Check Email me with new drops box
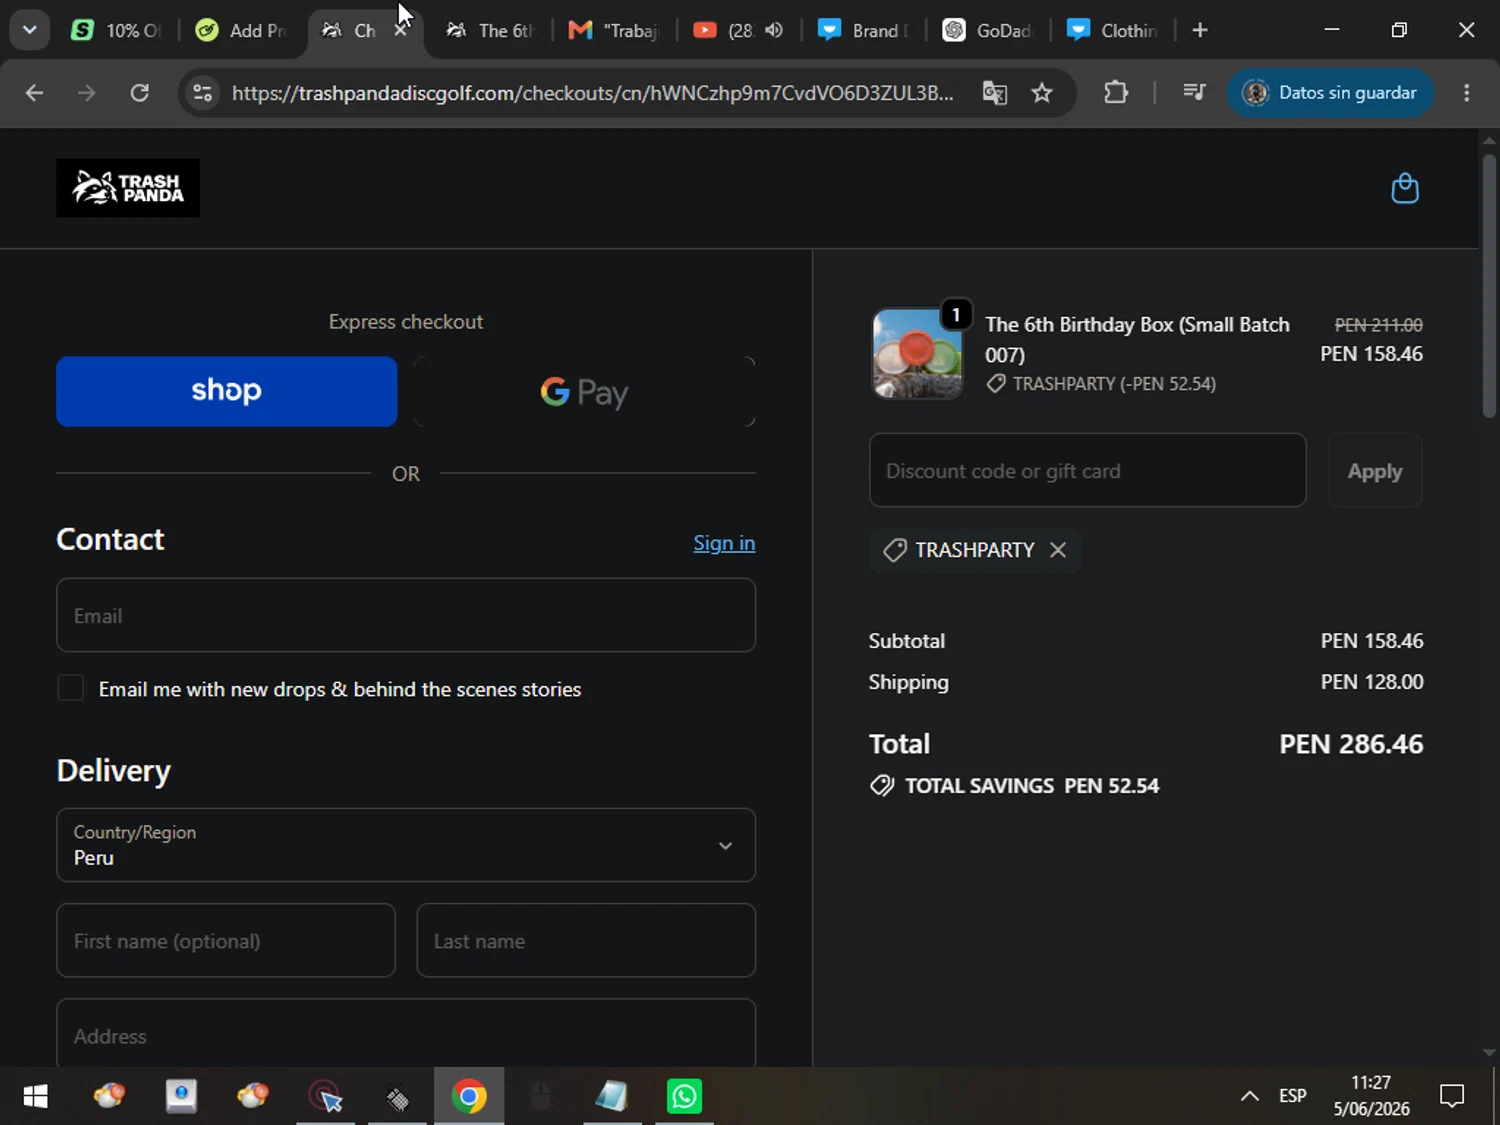The height and width of the screenshot is (1125, 1500). pos(70,688)
